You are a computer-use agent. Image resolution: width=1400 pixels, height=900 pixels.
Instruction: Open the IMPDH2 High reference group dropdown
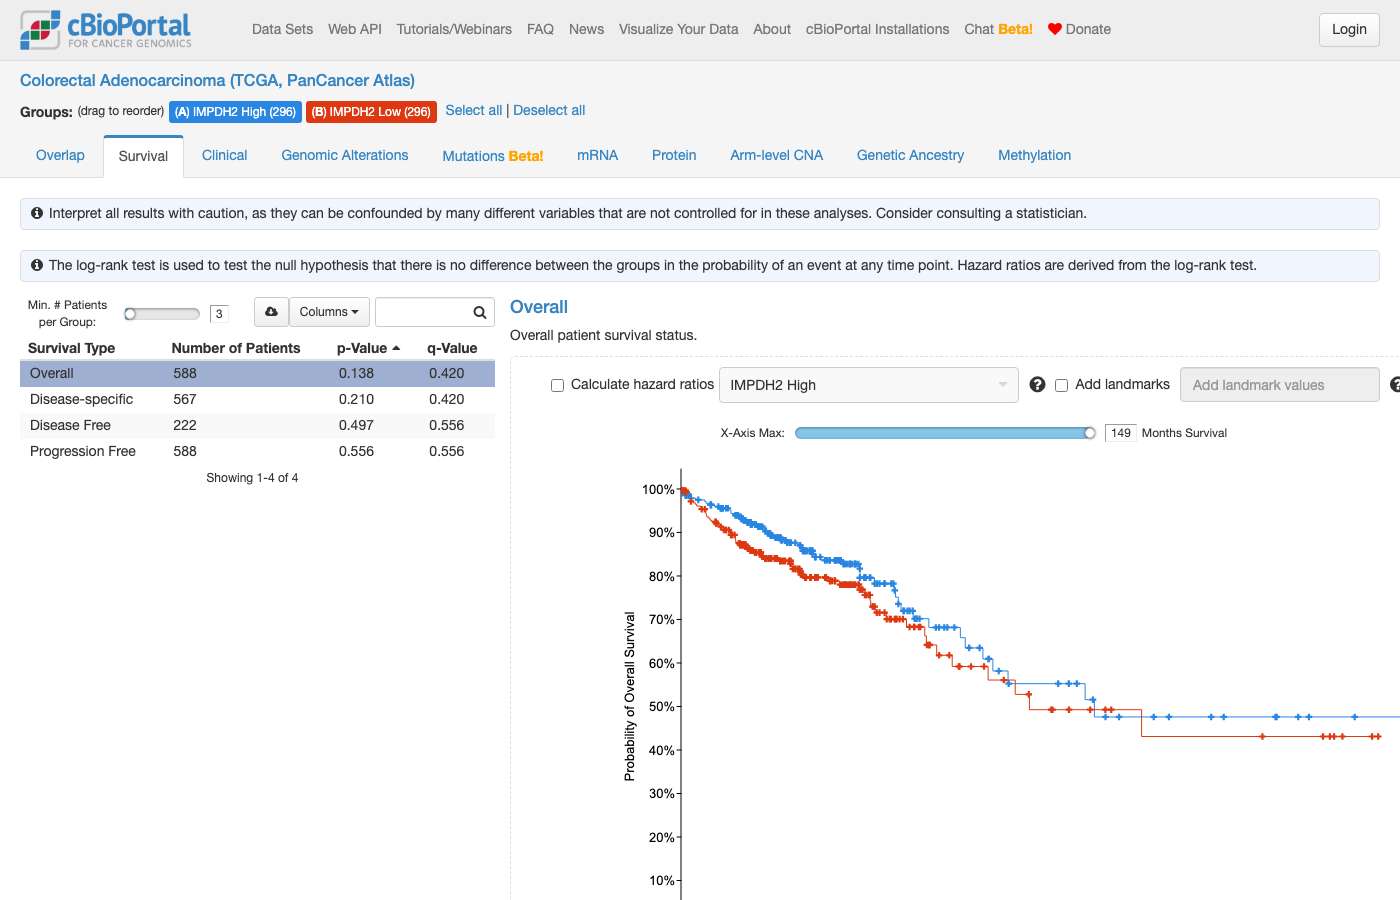(x=868, y=385)
